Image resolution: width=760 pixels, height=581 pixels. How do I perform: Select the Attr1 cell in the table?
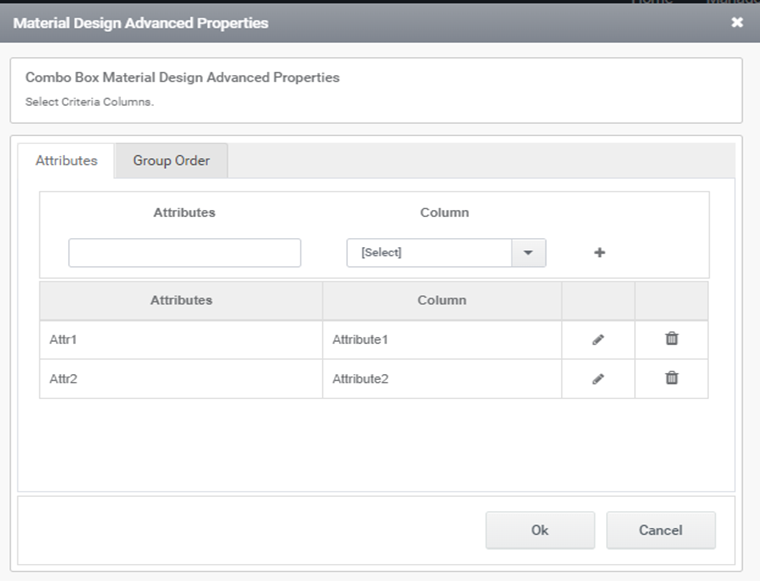181,340
